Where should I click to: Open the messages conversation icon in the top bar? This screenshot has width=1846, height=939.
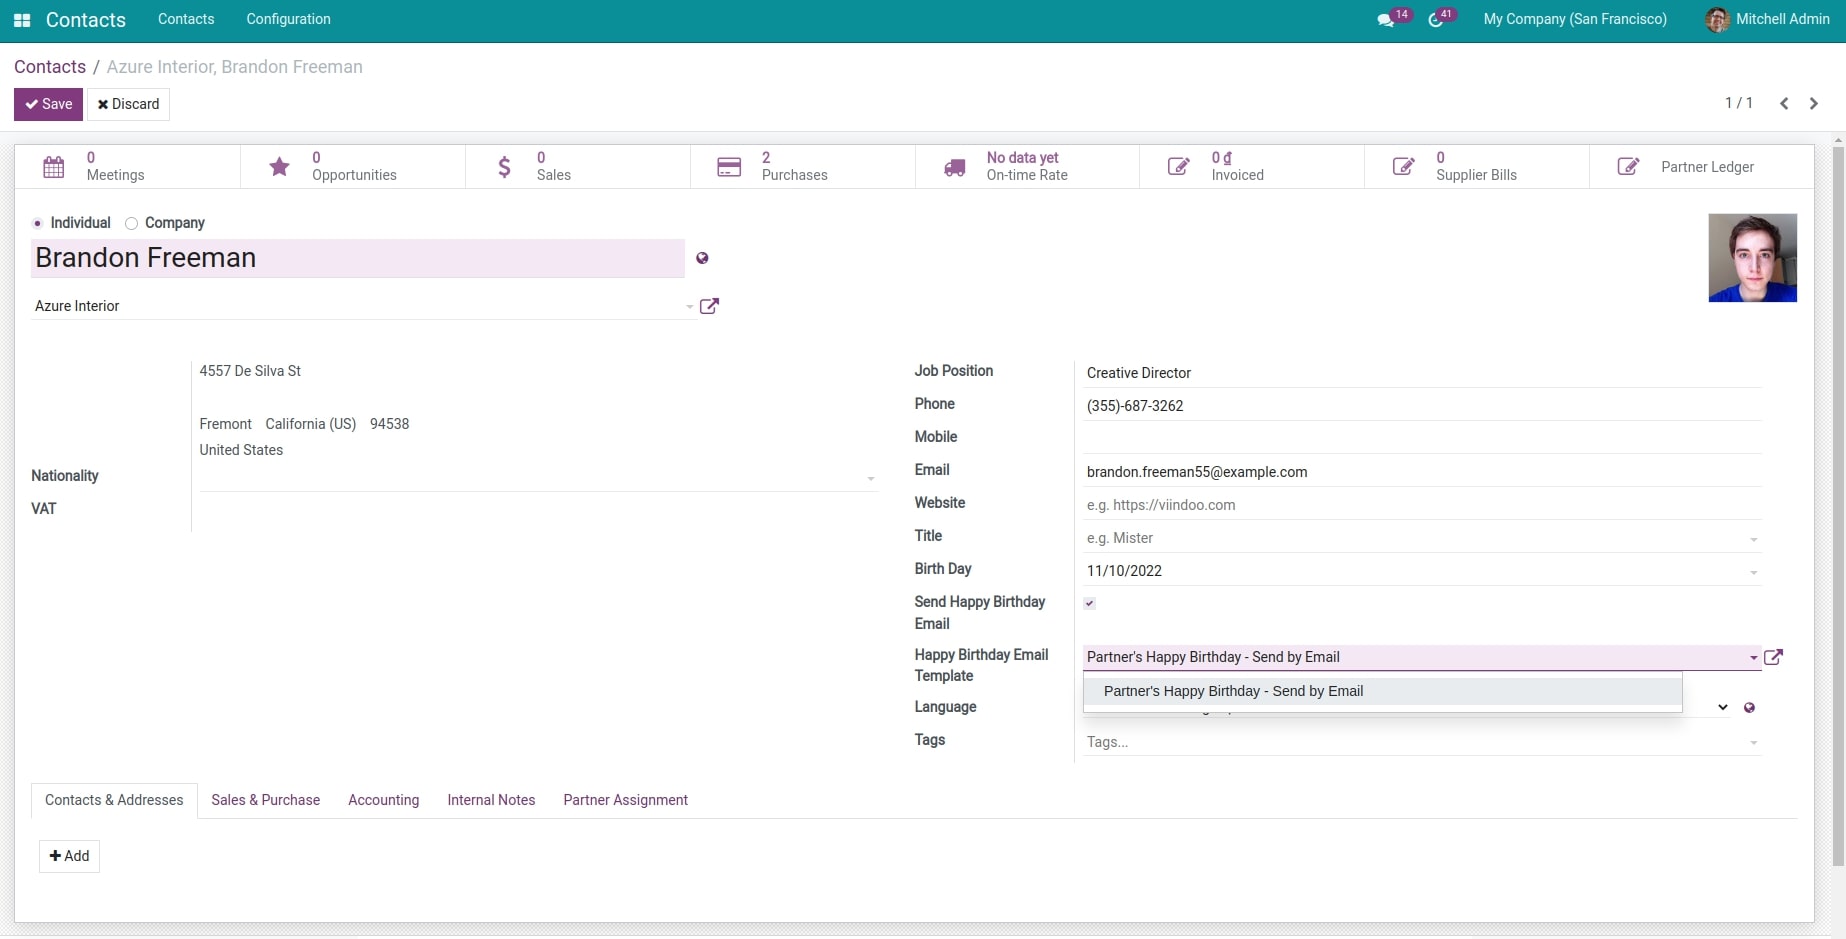pos(1386,19)
